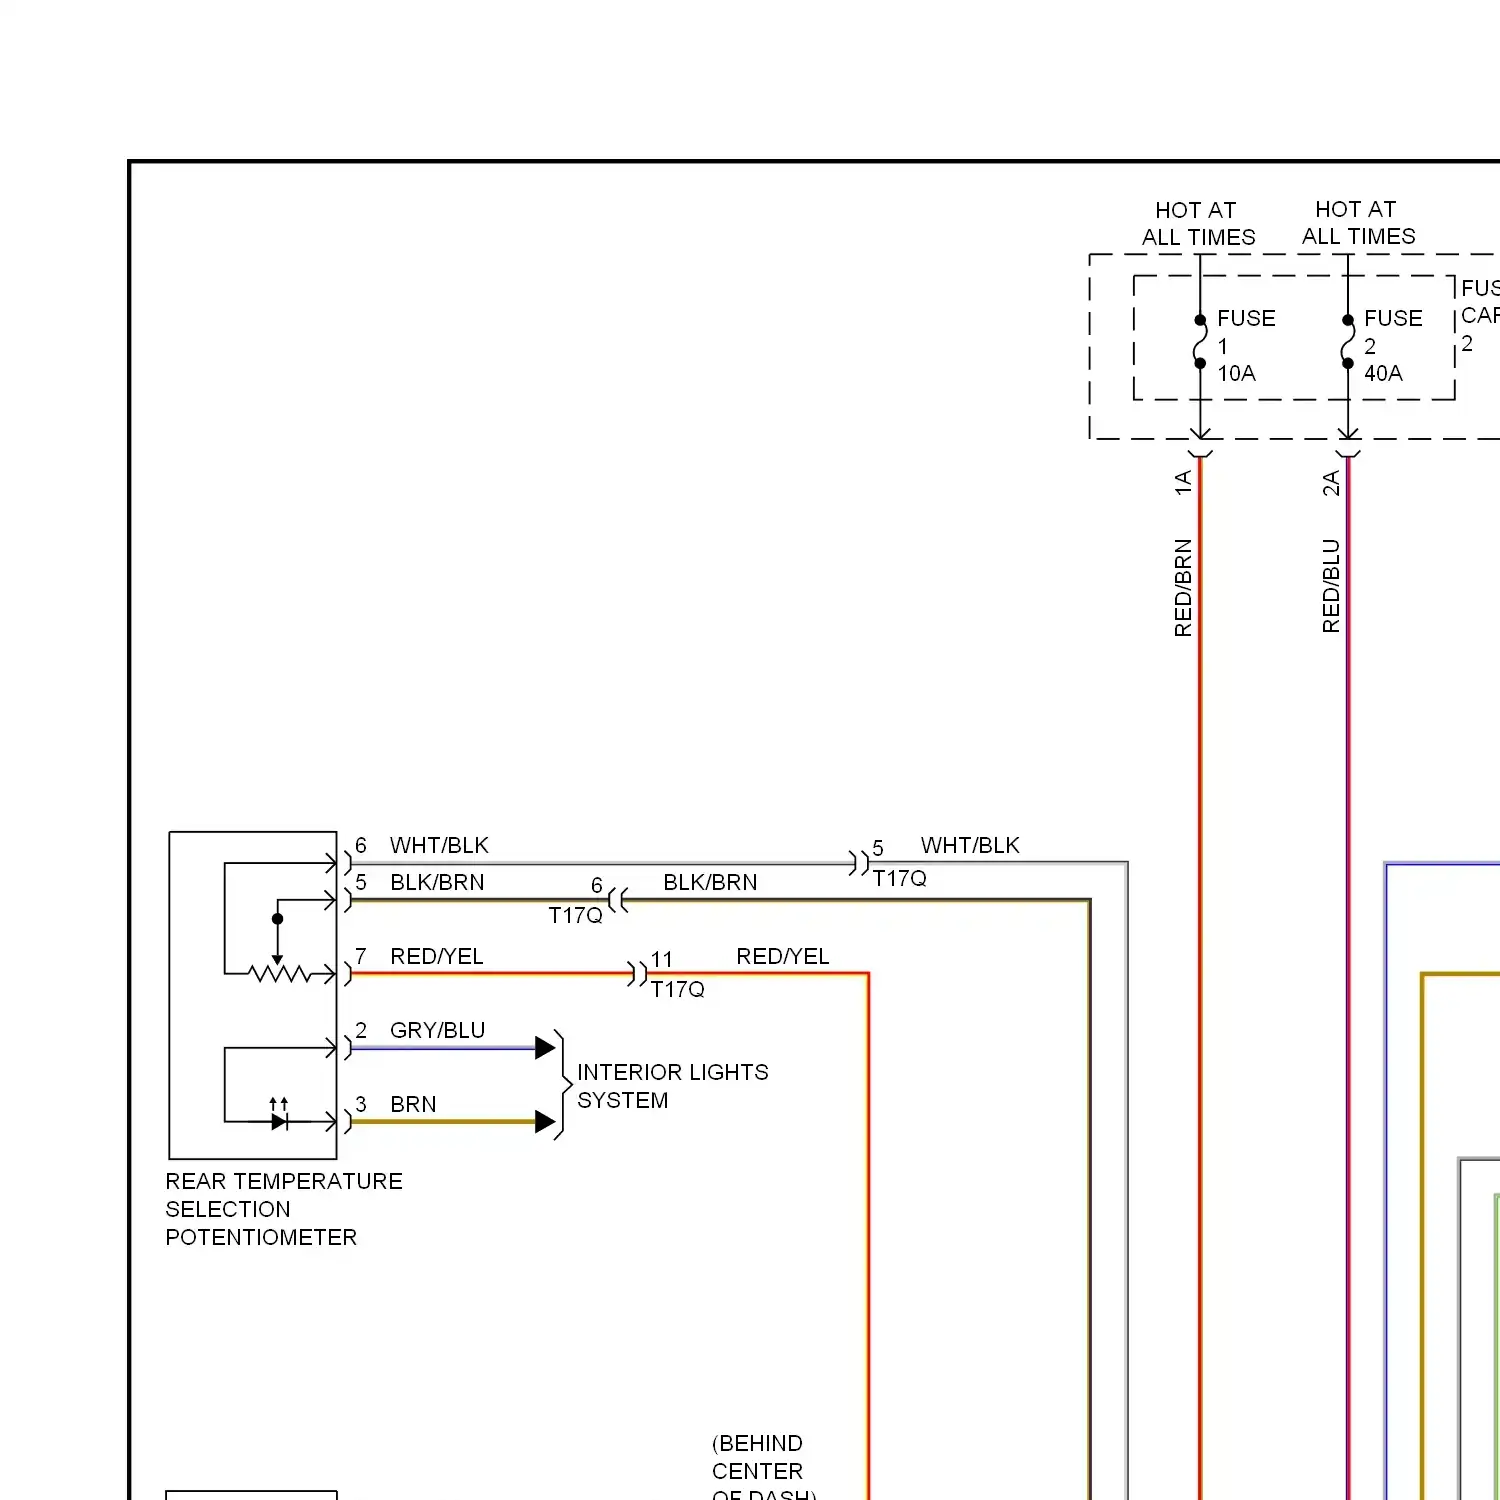Select RED/YEL label right of pin 11

782,956
